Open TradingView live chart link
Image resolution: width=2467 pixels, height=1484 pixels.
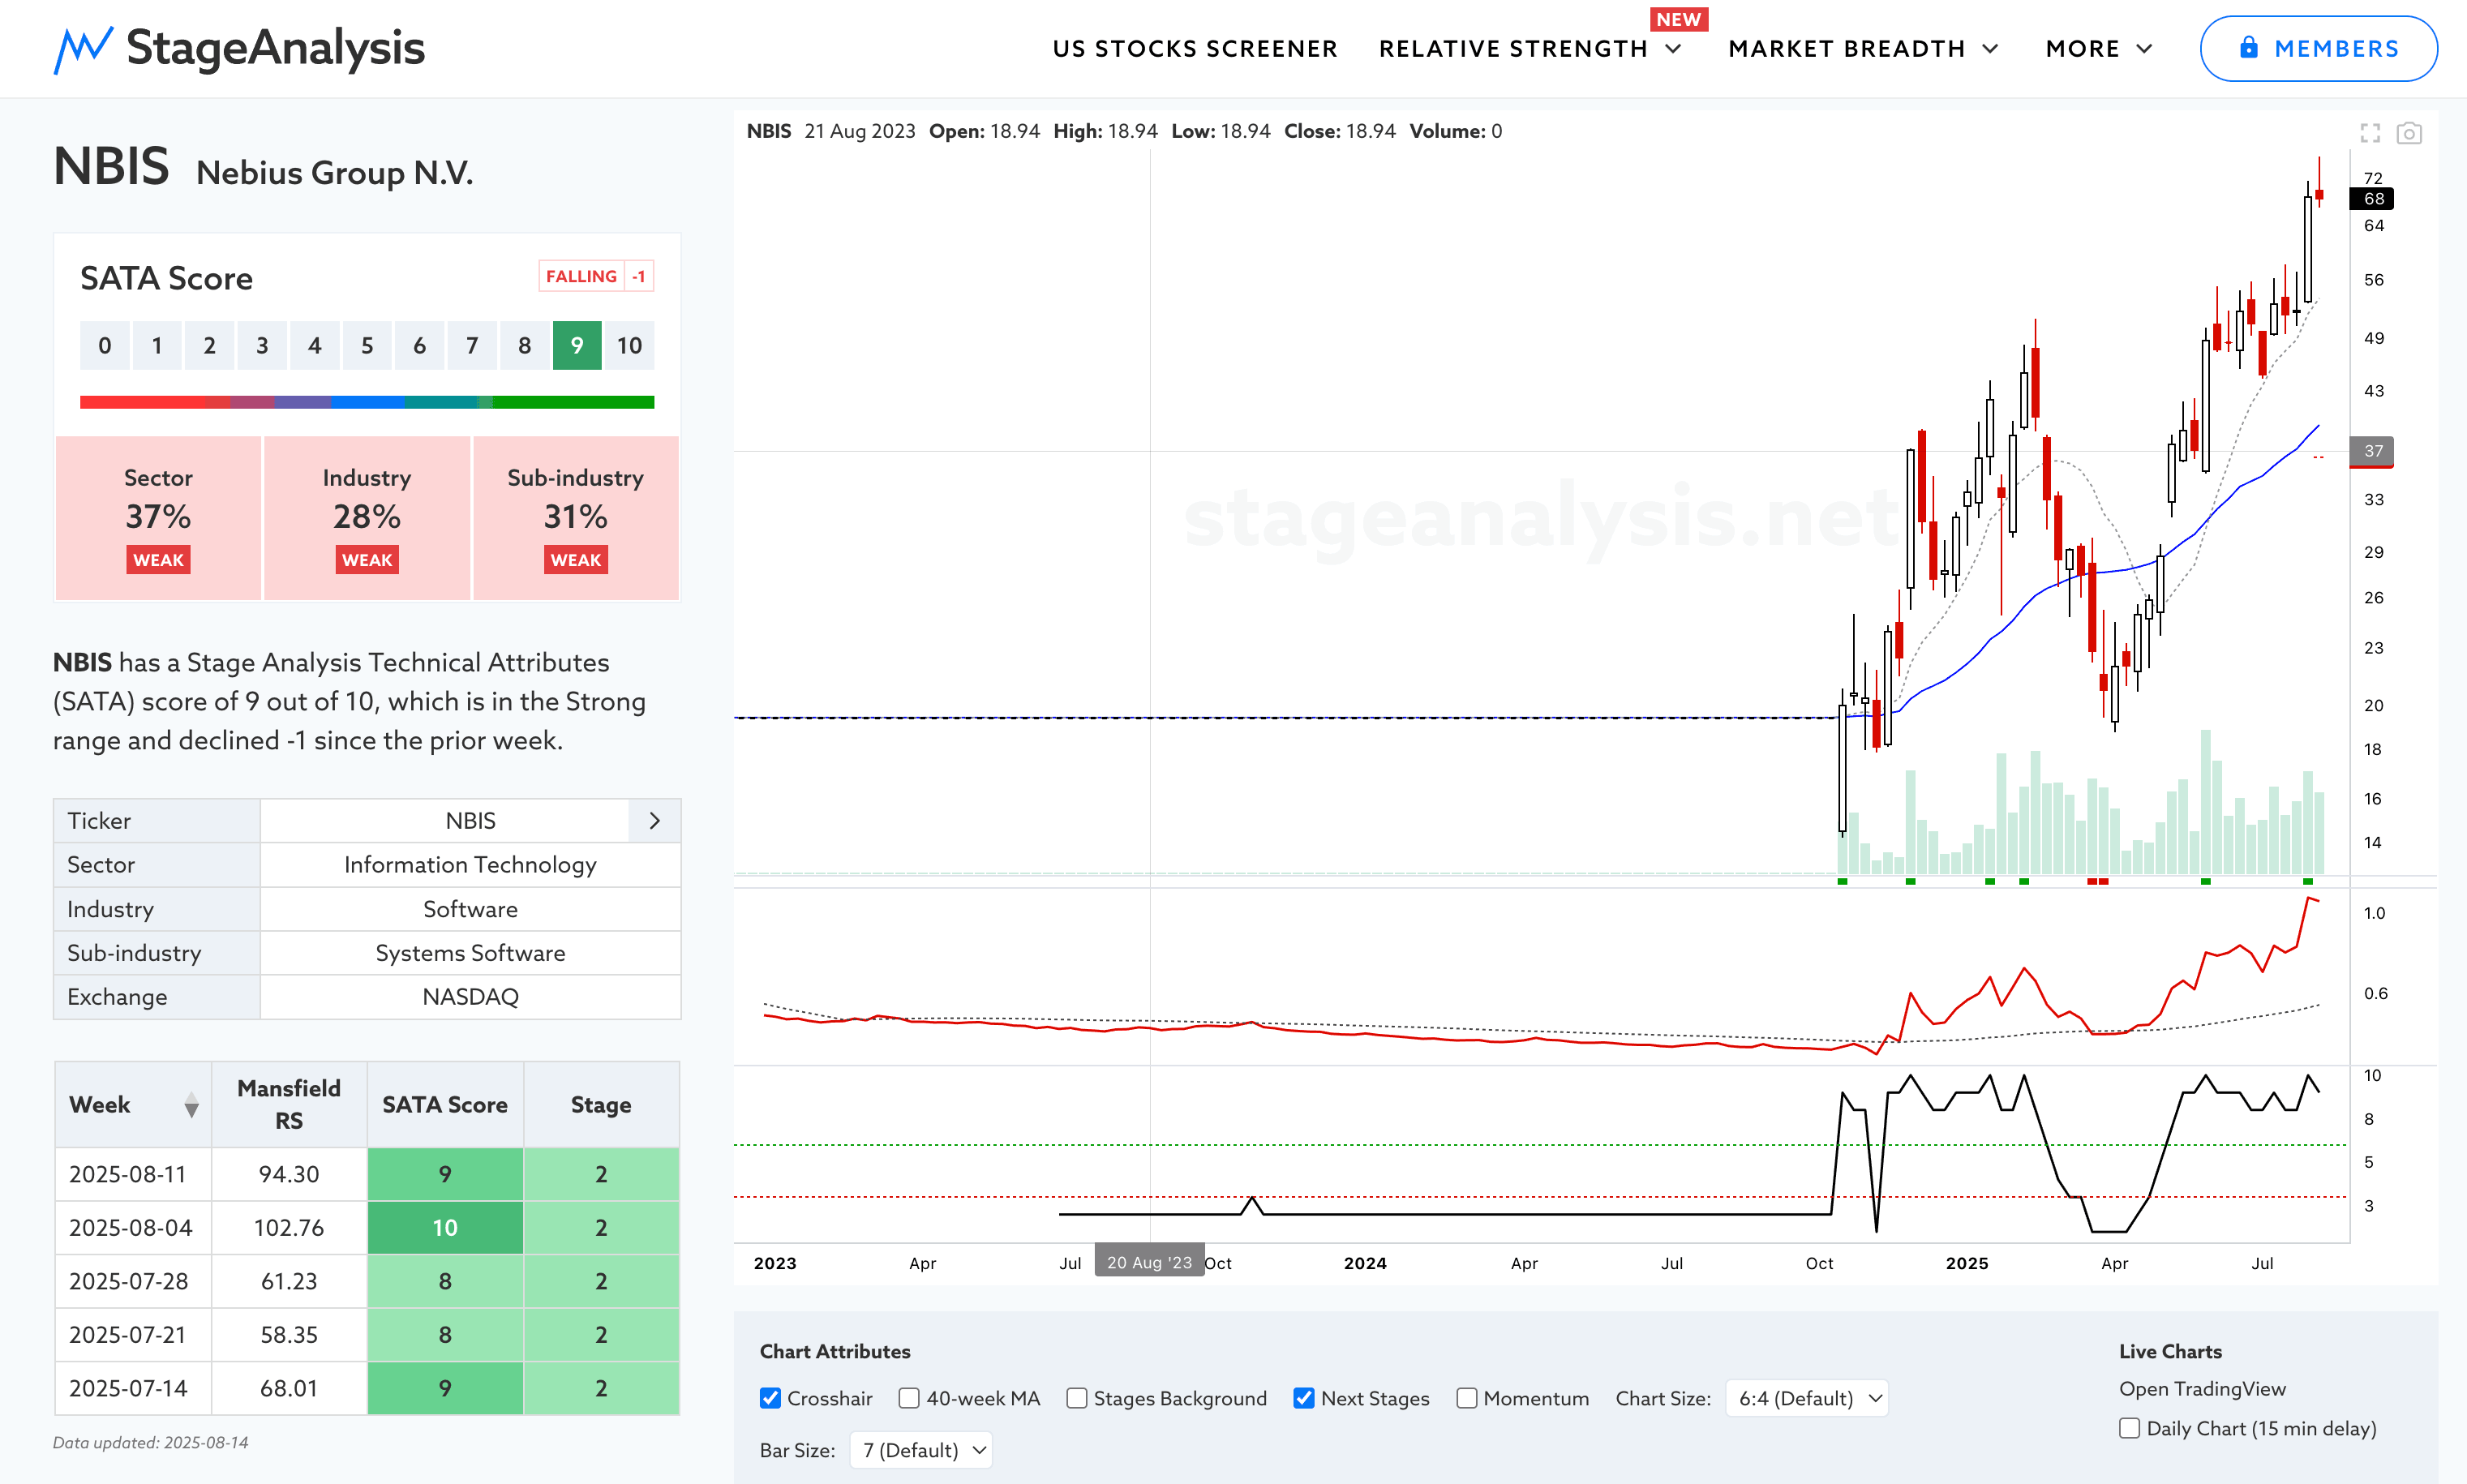[2202, 1389]
